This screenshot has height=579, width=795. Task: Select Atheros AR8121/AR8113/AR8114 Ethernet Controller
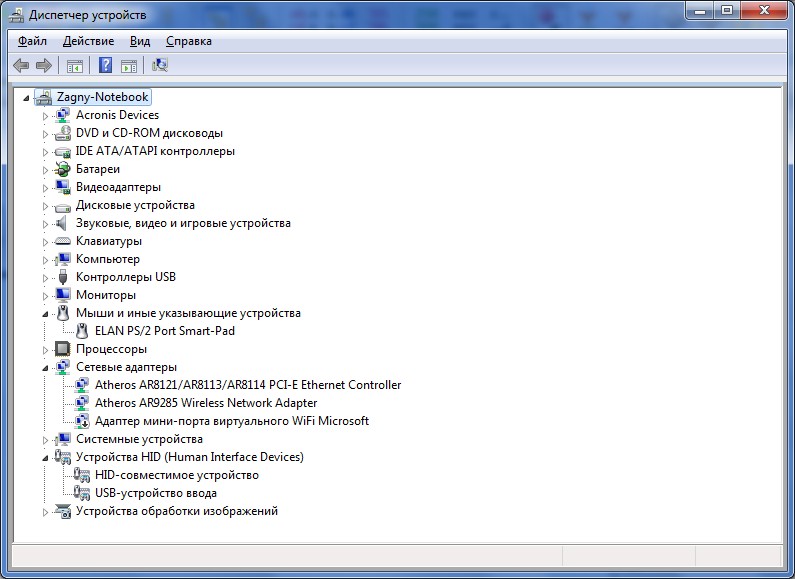[x=248, y=385]
